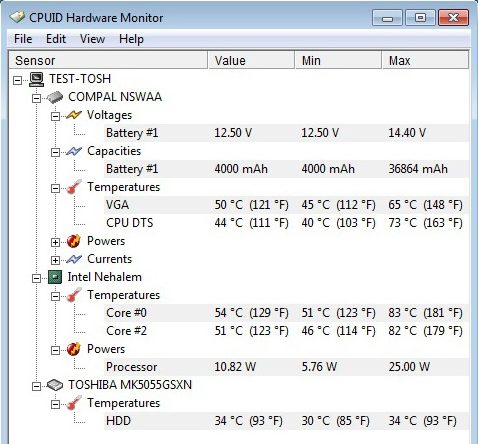The image size is (478, 444).
Task: Click the Voltages lightning icon
Action: (74, 115)
